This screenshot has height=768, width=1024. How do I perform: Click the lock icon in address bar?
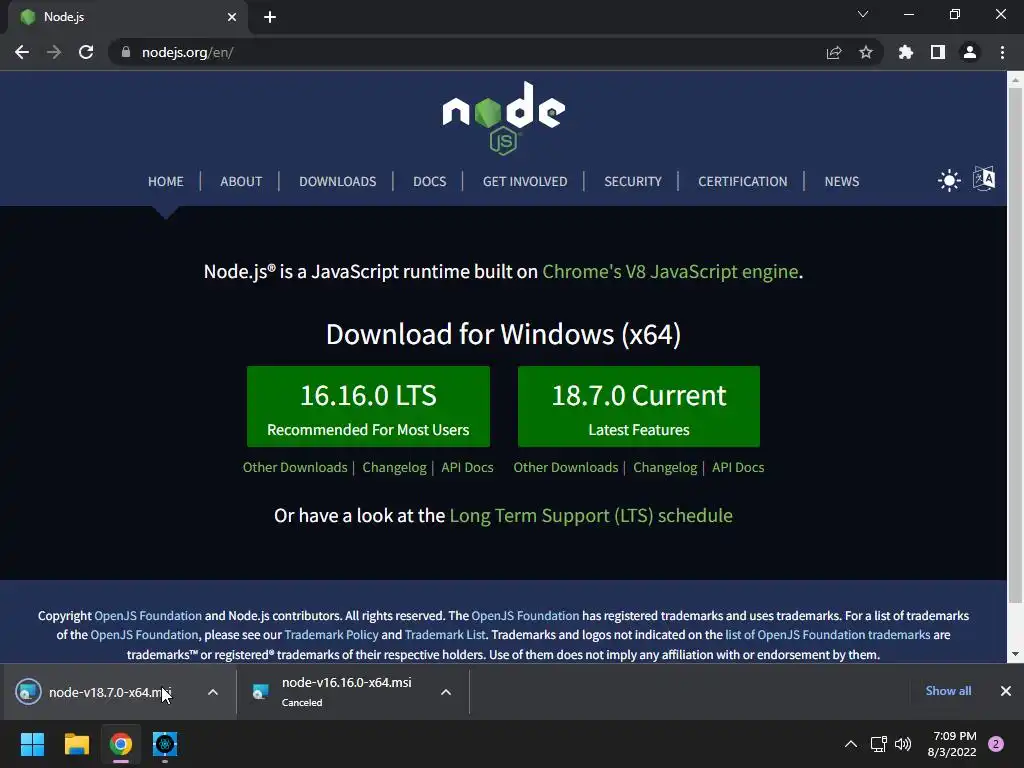[126, 52]
